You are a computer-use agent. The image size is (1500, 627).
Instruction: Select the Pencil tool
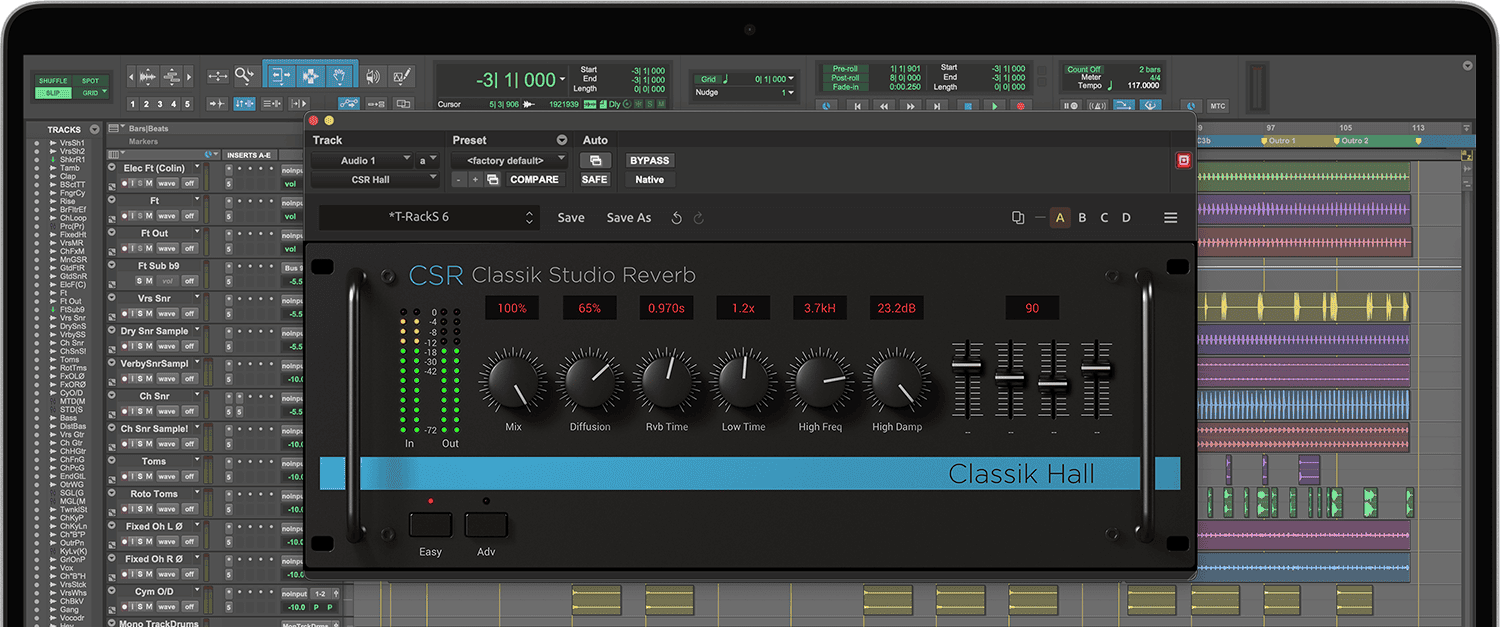click(402, 76)
